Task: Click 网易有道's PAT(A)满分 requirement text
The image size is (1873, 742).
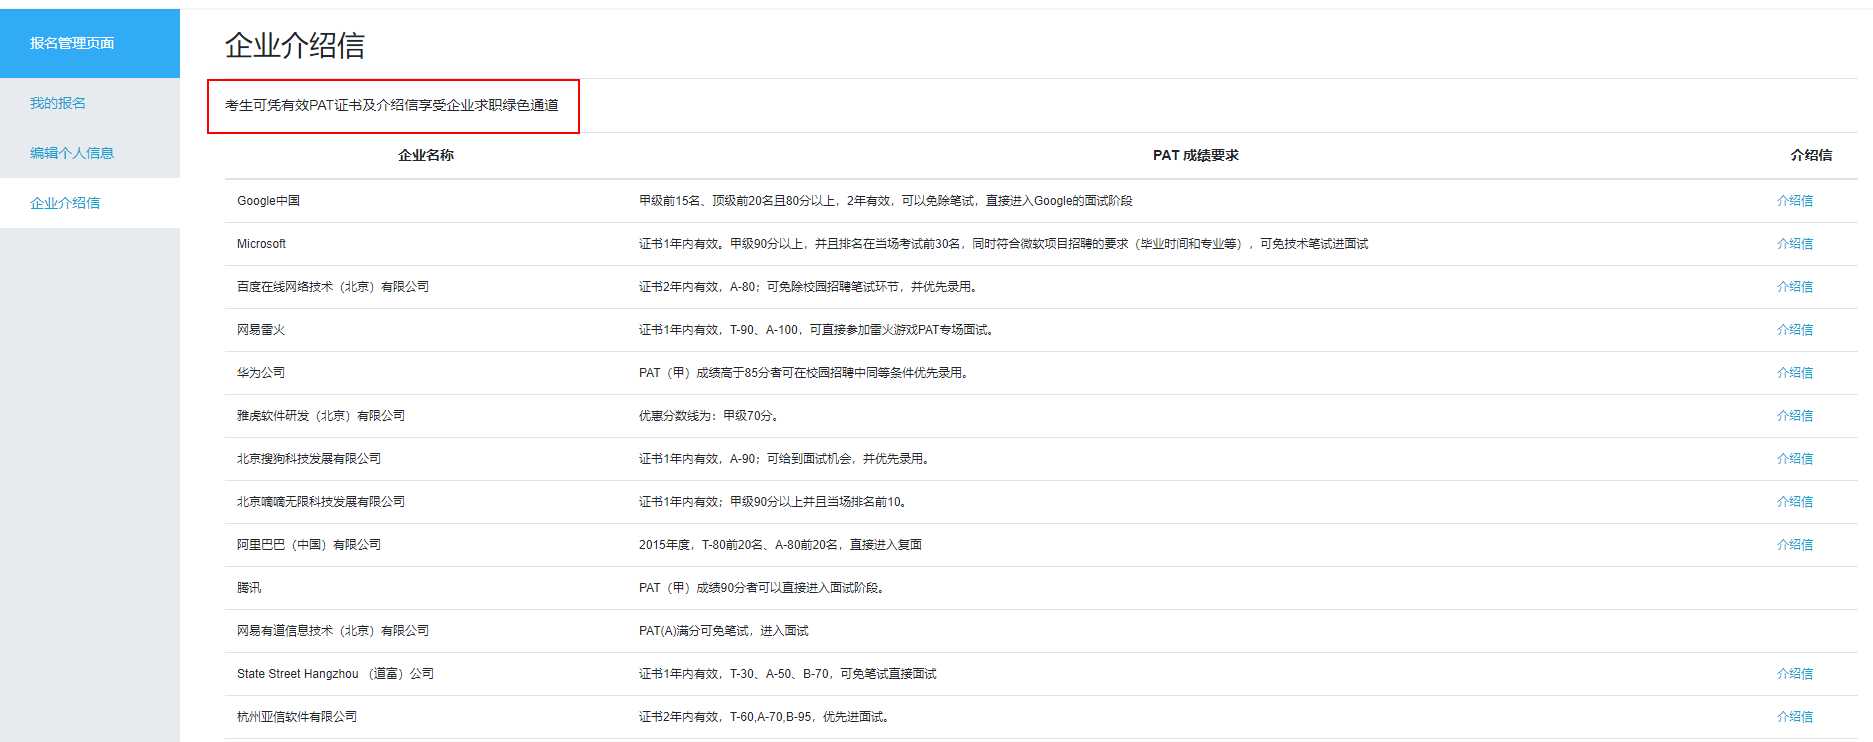Action: click(x=723, y=631)
